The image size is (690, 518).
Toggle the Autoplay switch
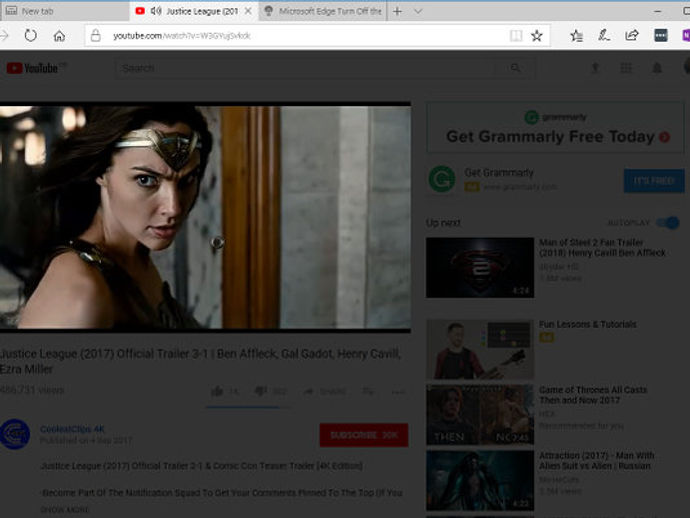[668, 223]
